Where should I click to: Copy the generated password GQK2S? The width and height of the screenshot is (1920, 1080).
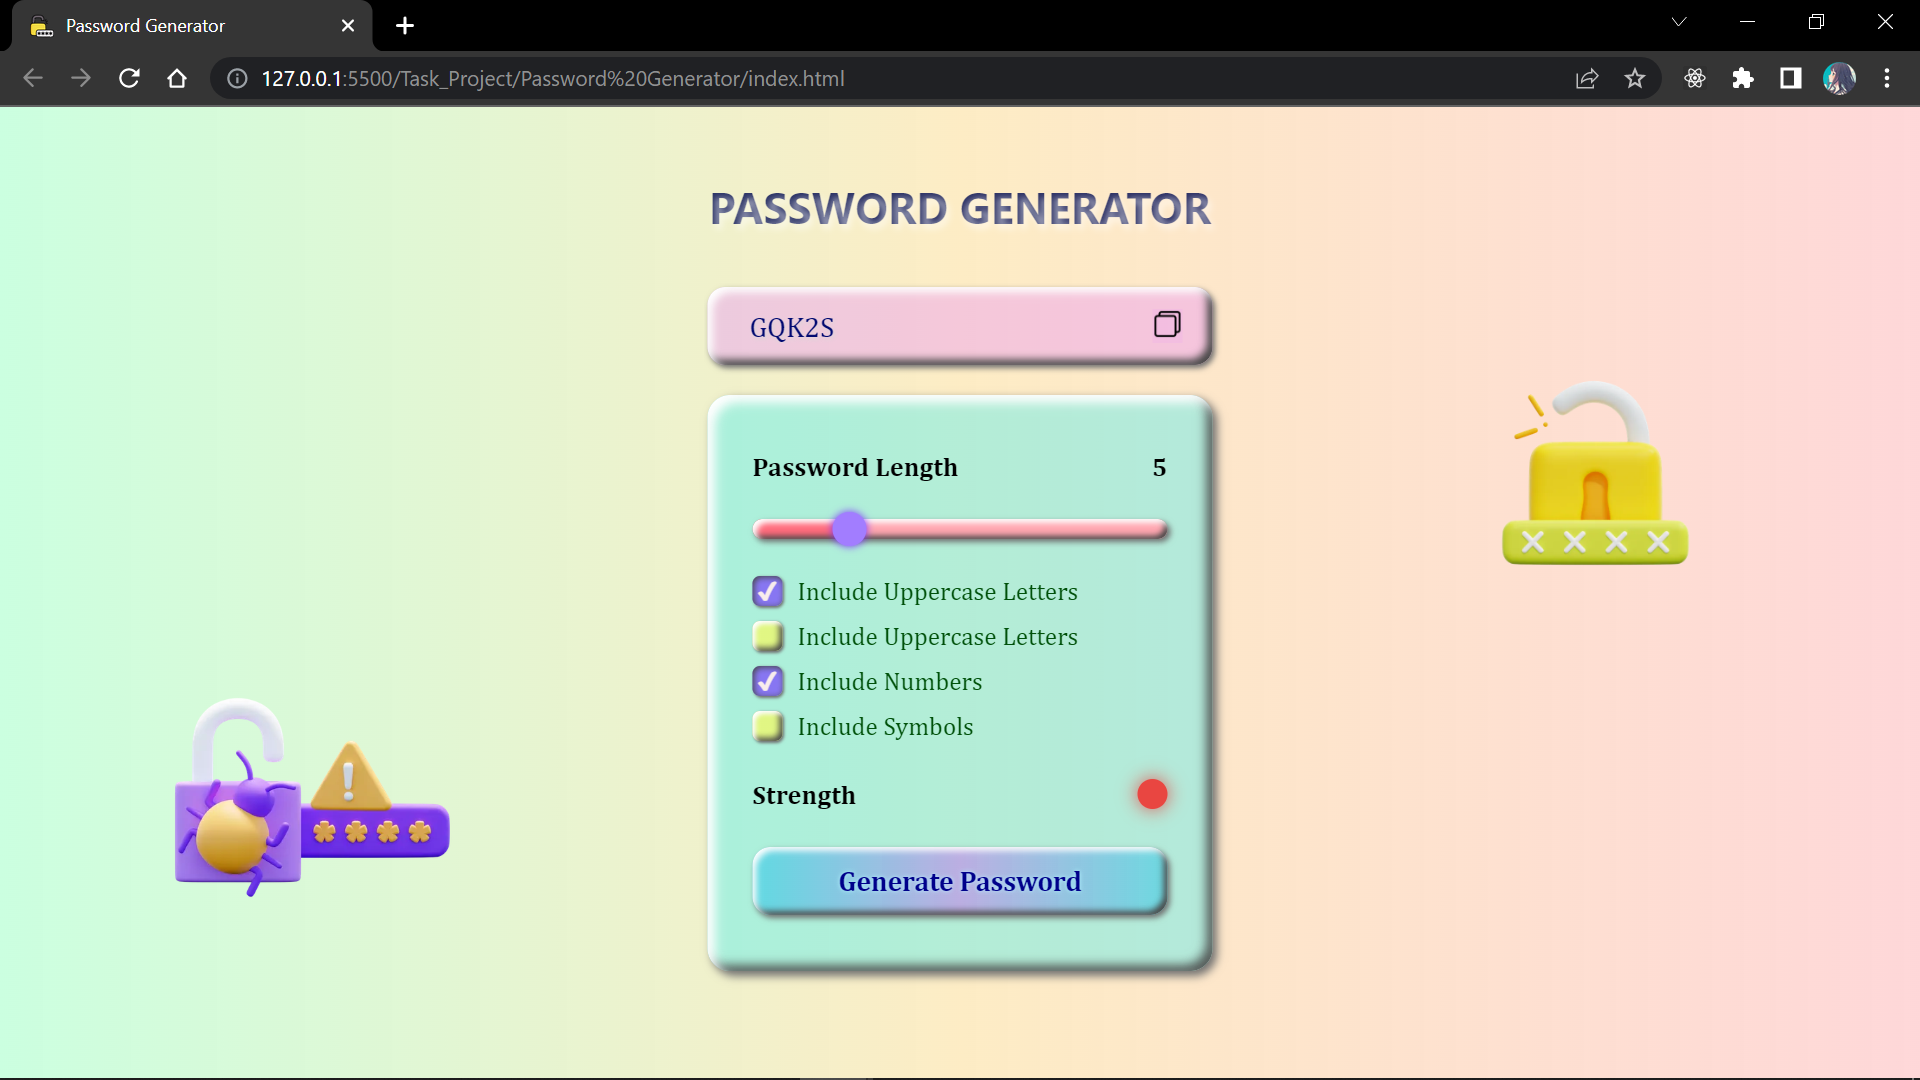click(x=1166, y=324)
